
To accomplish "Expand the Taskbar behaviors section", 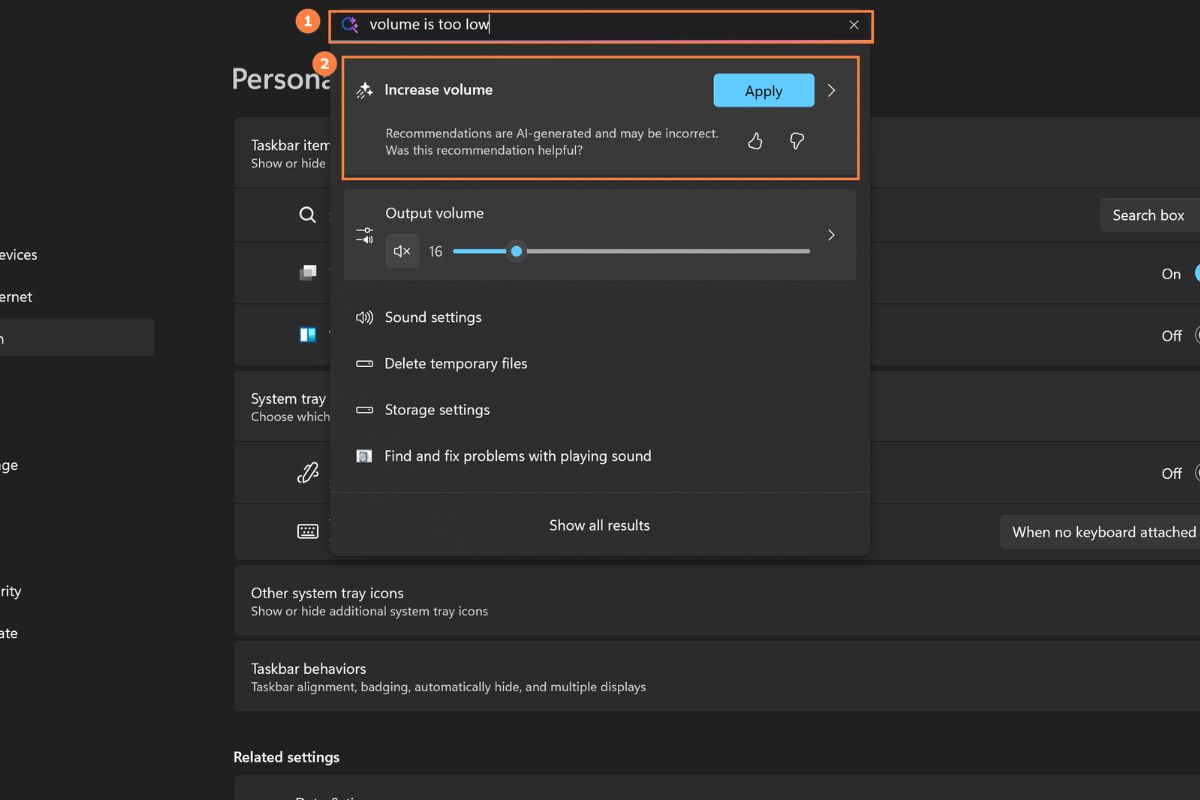I will (x=717, y=677).
